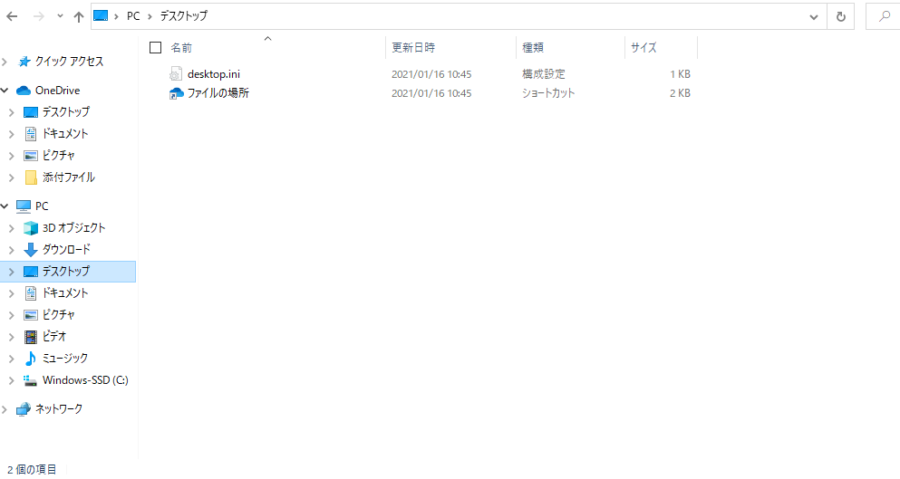Click the ミュージック note icon
900x479 pixels.
click(30, 358)
